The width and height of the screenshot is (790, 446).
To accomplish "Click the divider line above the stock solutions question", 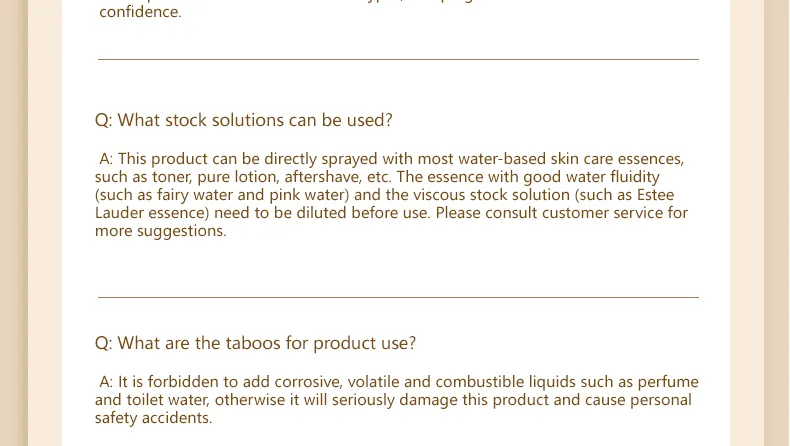I will (x=398, y=59).
